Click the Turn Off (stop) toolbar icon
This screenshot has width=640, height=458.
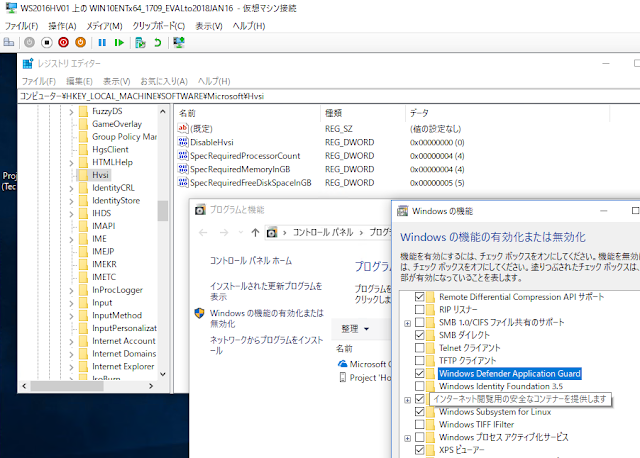[47, 42]
